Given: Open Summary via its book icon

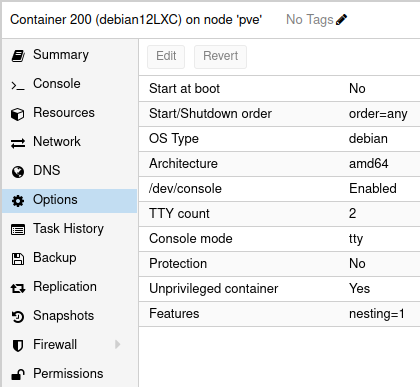Looking at the screenshot, I should coord(18,56).
